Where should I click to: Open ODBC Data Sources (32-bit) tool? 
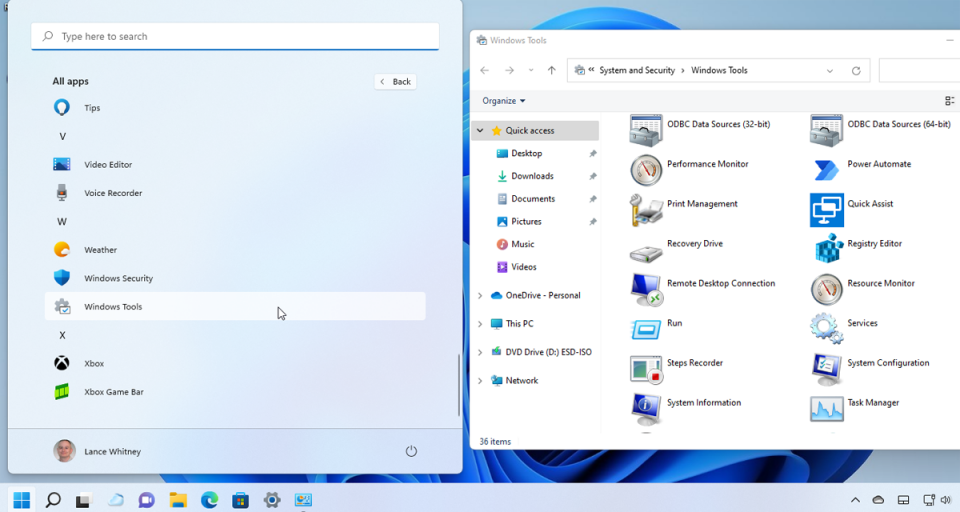pos(700,130)
